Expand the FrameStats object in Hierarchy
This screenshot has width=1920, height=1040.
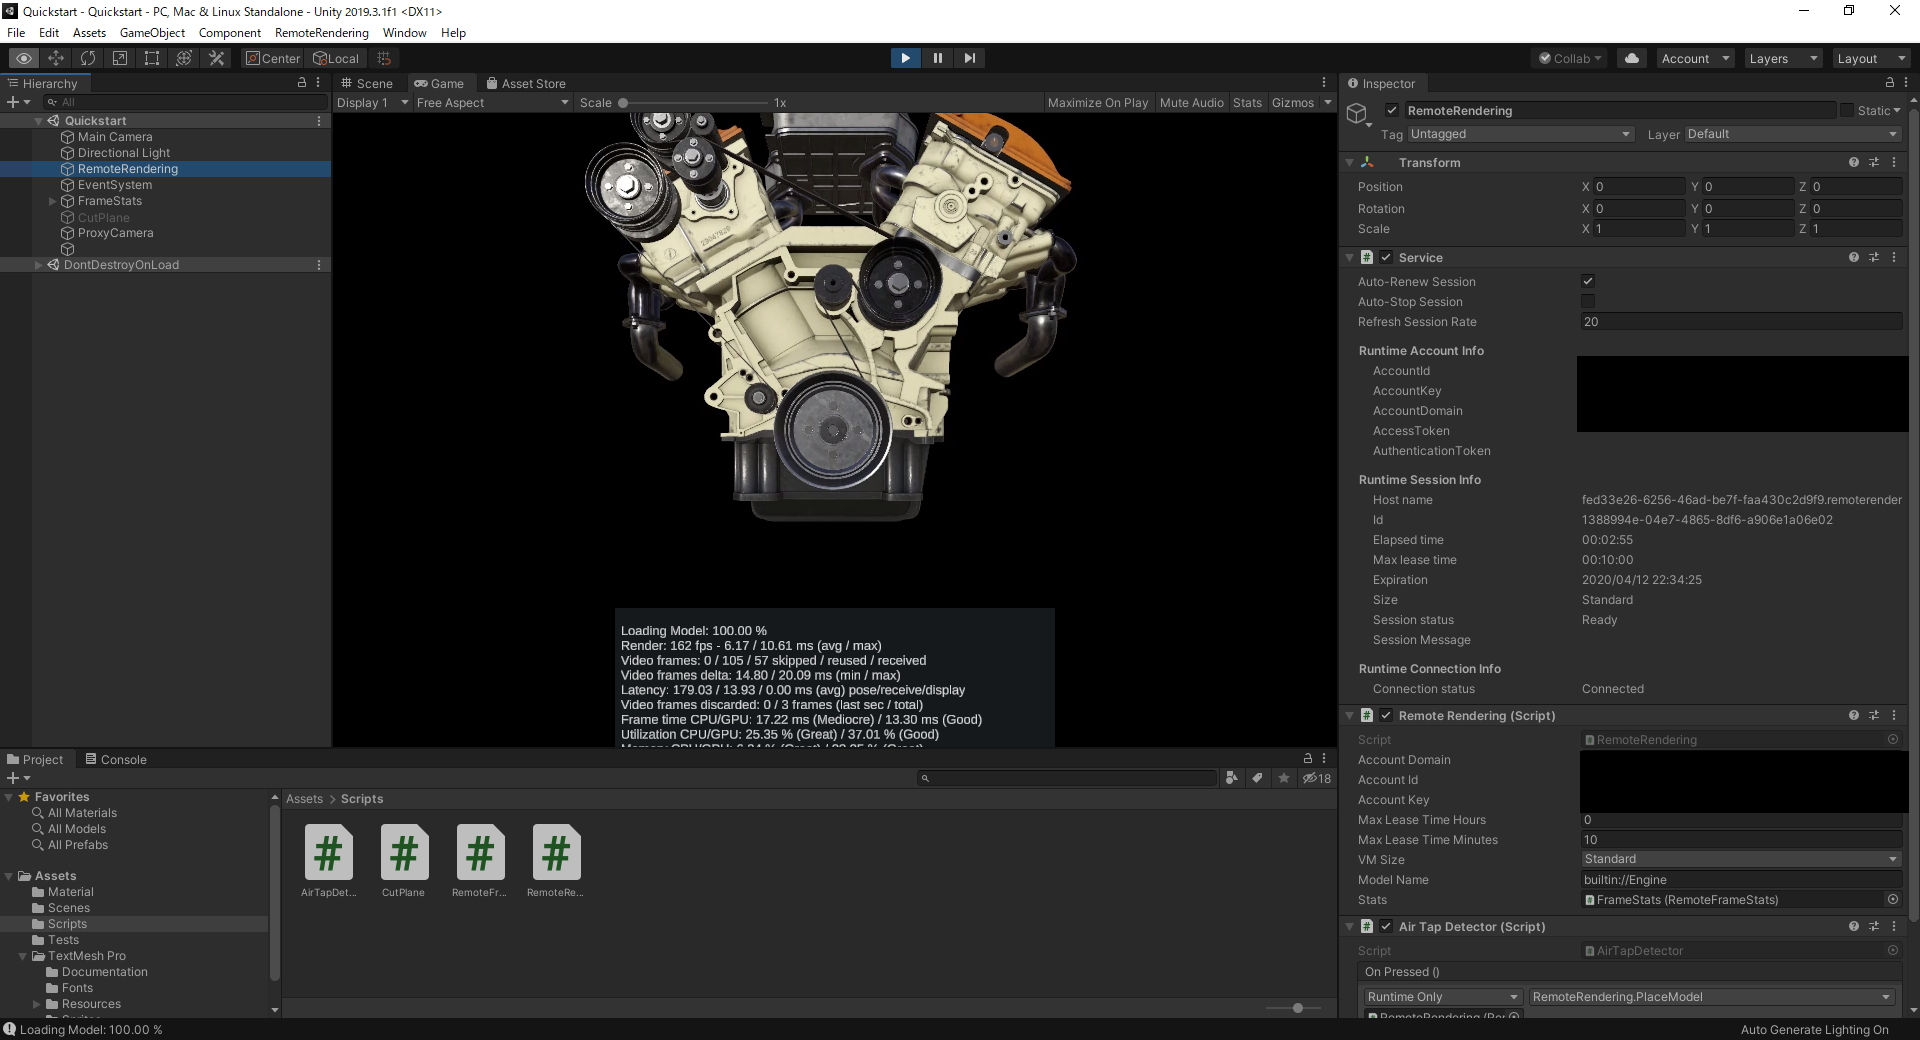point(50,201)
